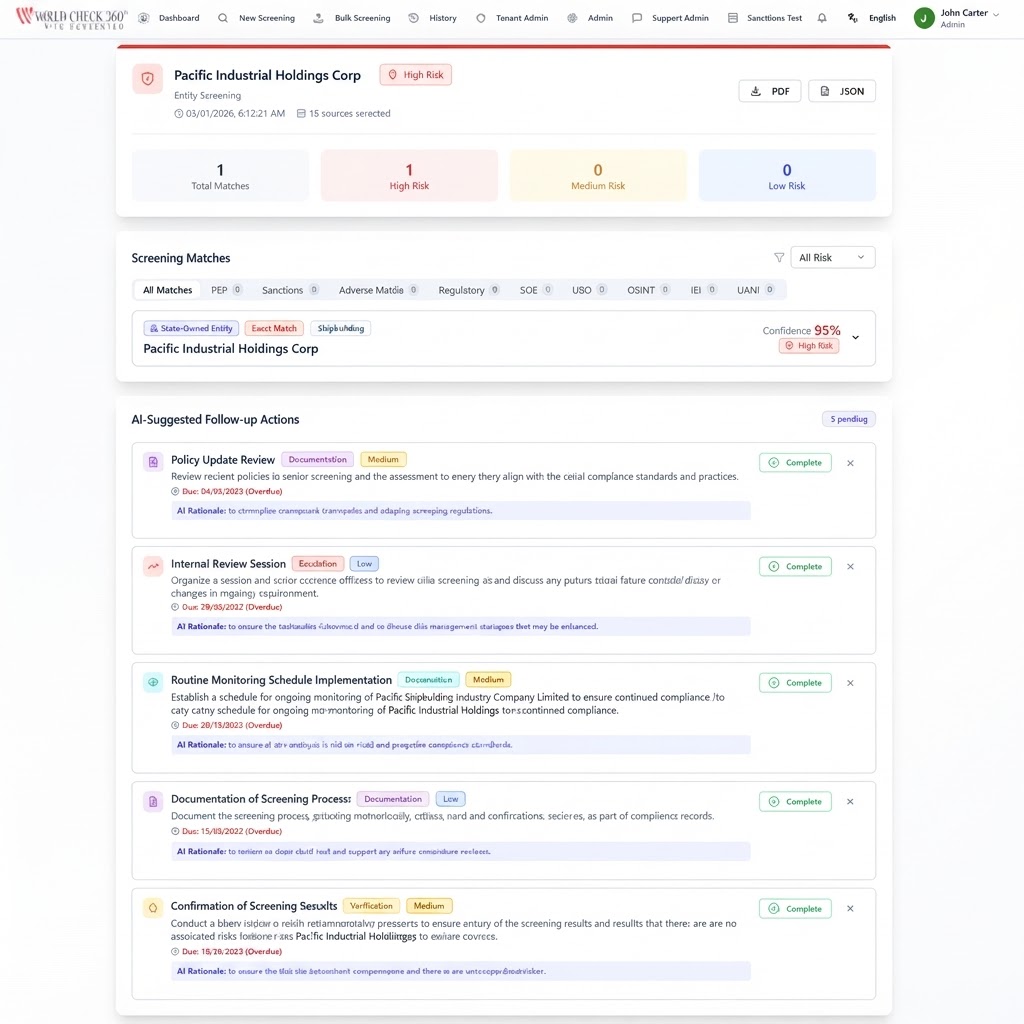
Task: Click the Internal Review Session trend icon
Action: [x=153, y=566]
